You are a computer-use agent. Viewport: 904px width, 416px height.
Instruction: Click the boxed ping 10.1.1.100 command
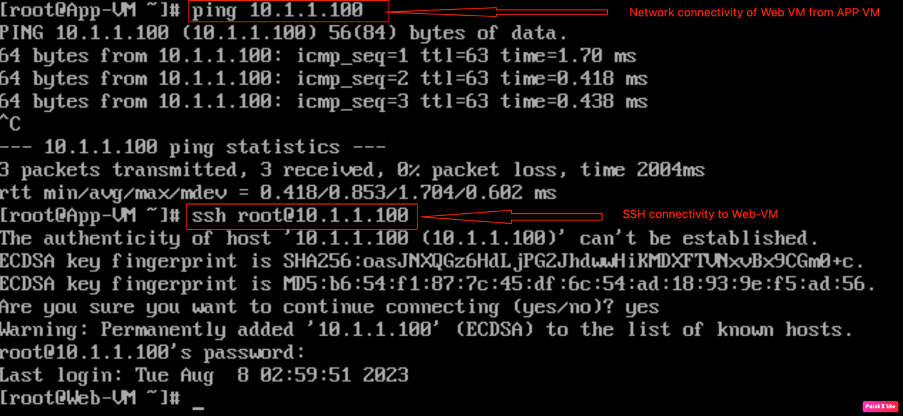pyautogui.click(x=274, y=12)
